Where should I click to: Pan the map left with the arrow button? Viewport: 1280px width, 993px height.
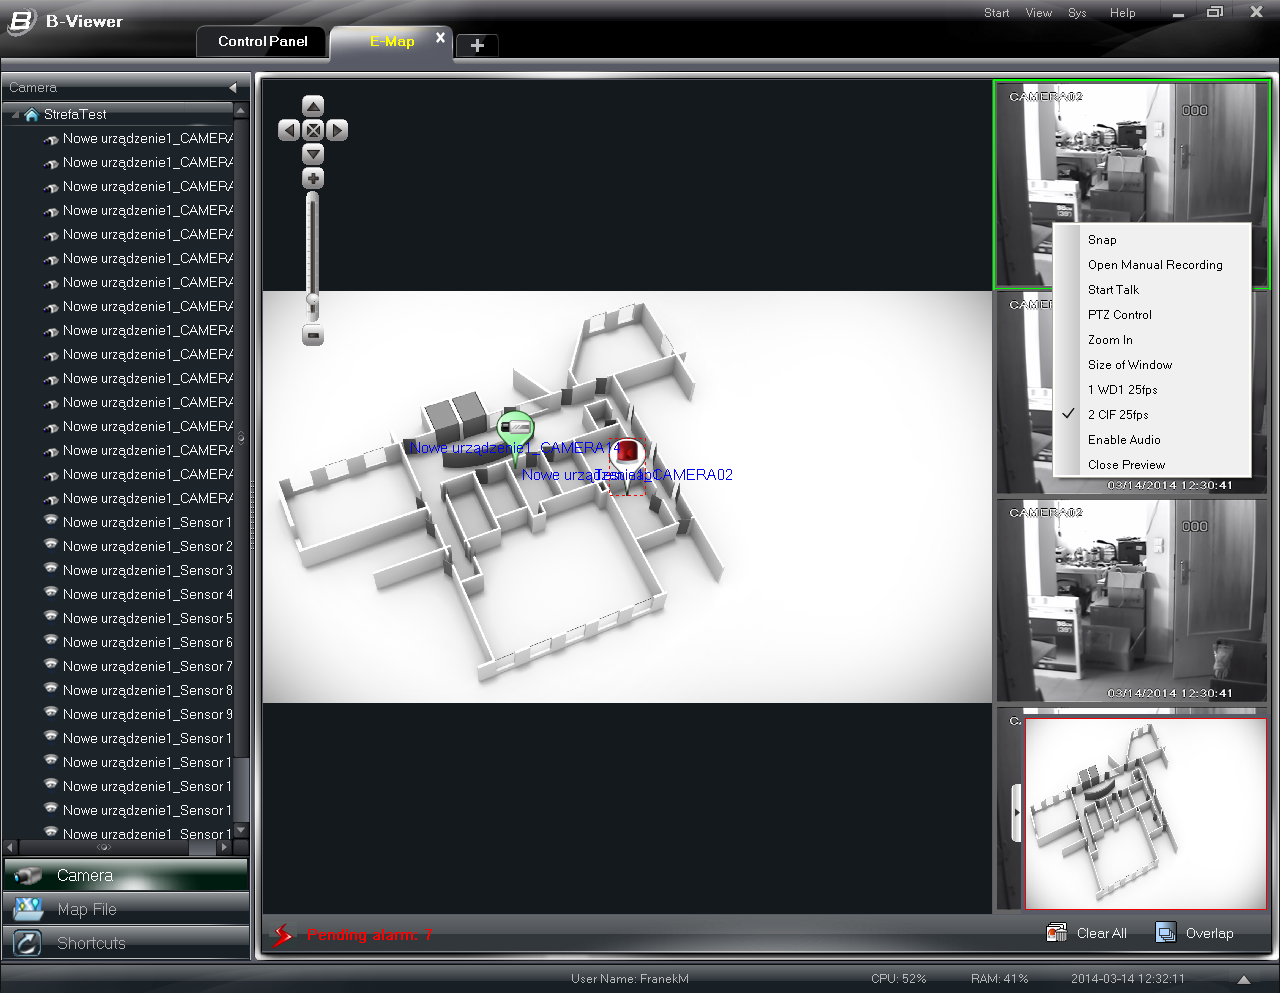(x=289, y=130)
